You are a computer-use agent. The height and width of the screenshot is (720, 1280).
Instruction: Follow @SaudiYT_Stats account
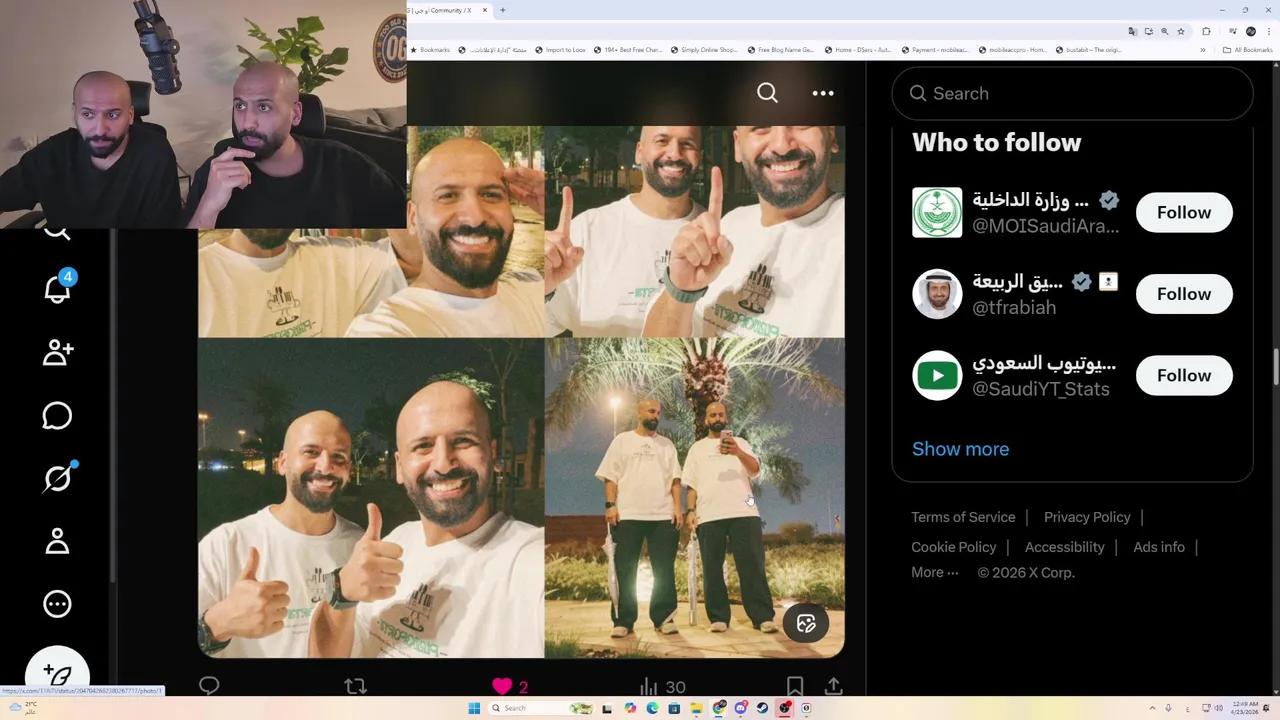pos(1184,375)
